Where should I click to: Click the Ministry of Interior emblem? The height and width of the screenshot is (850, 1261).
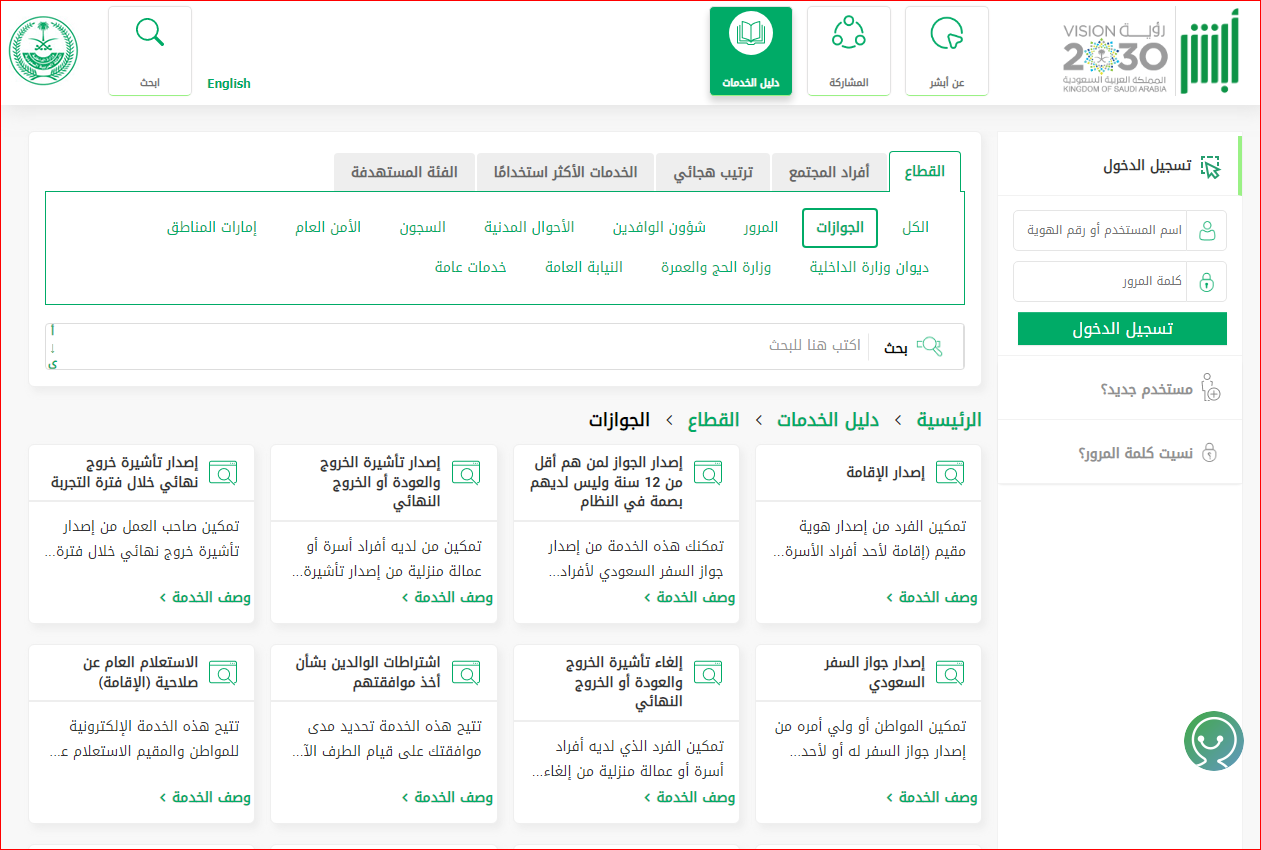pyautogui.click(x=43, y=50)
